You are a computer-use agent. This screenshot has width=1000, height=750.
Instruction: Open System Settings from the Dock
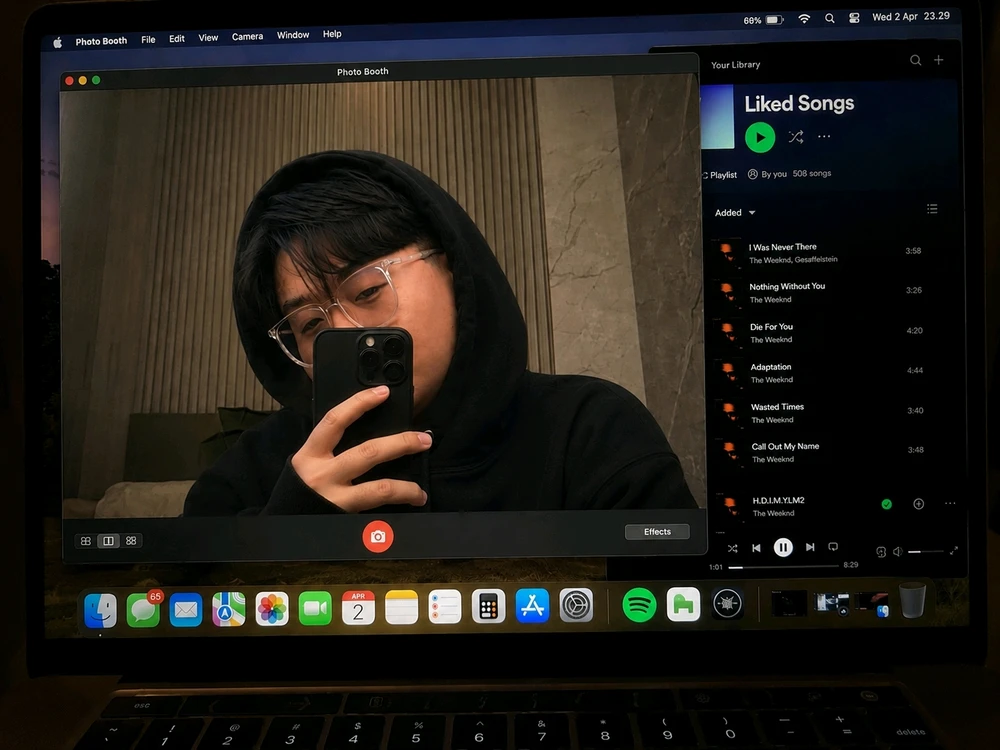coord(576,605)
